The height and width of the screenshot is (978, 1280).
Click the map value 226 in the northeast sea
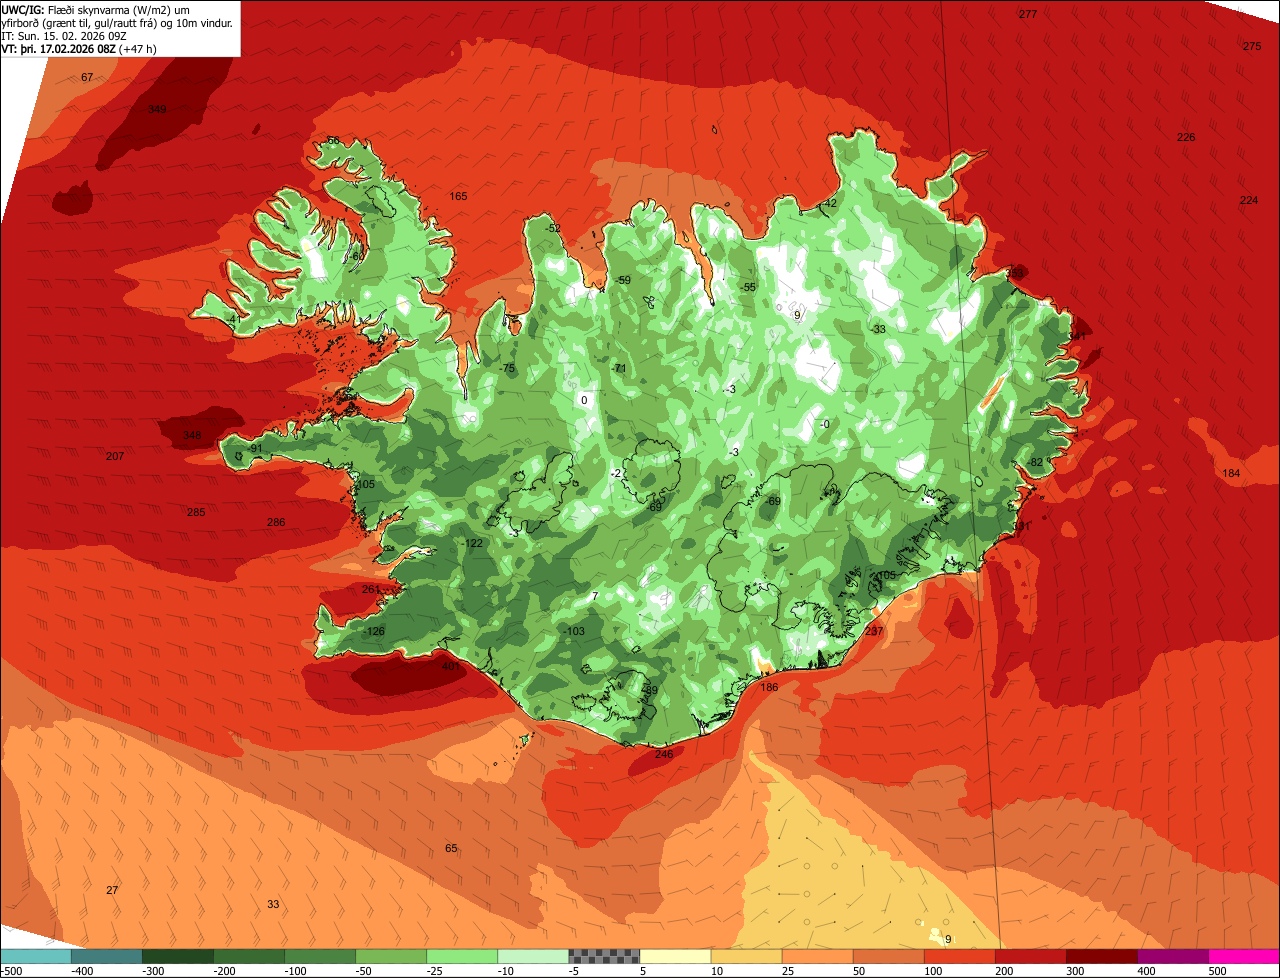1186,138
